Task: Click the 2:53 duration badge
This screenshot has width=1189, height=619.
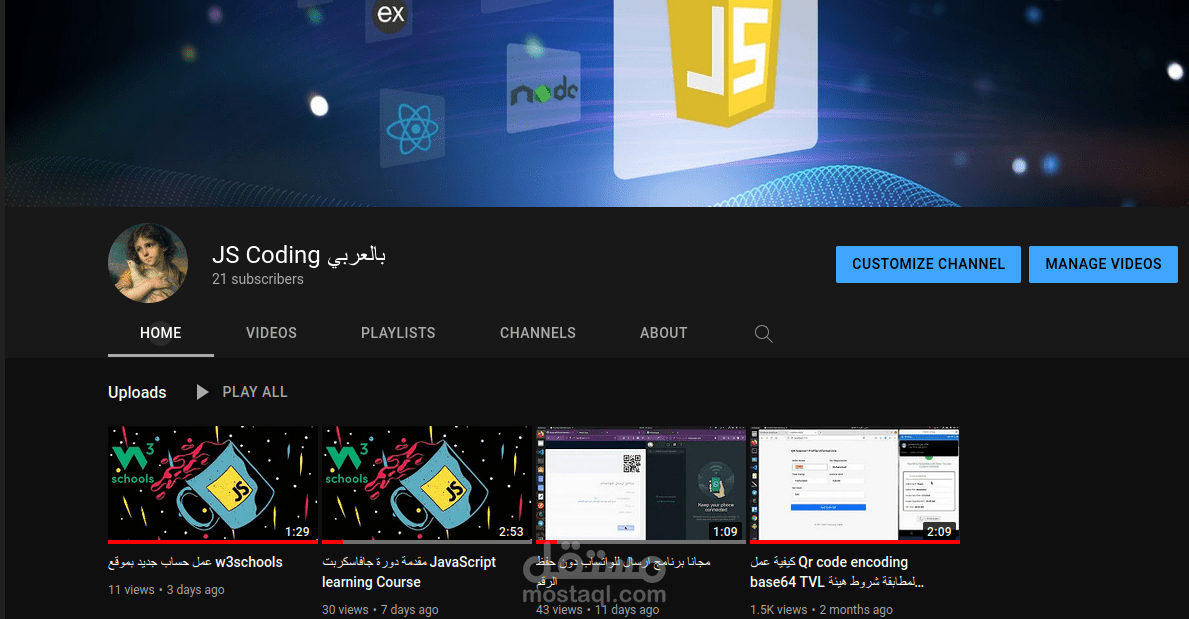Action: (x=511, y=532)
